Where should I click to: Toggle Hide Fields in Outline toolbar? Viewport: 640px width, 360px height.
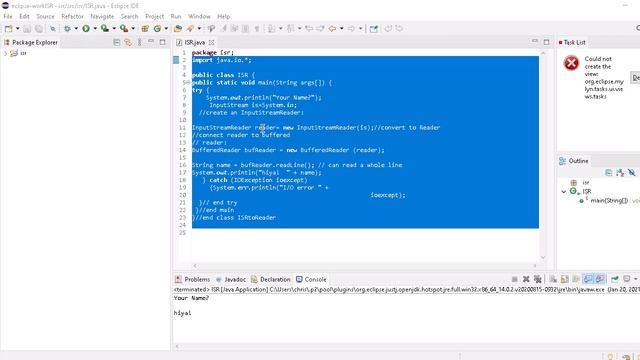pos(632,173)
